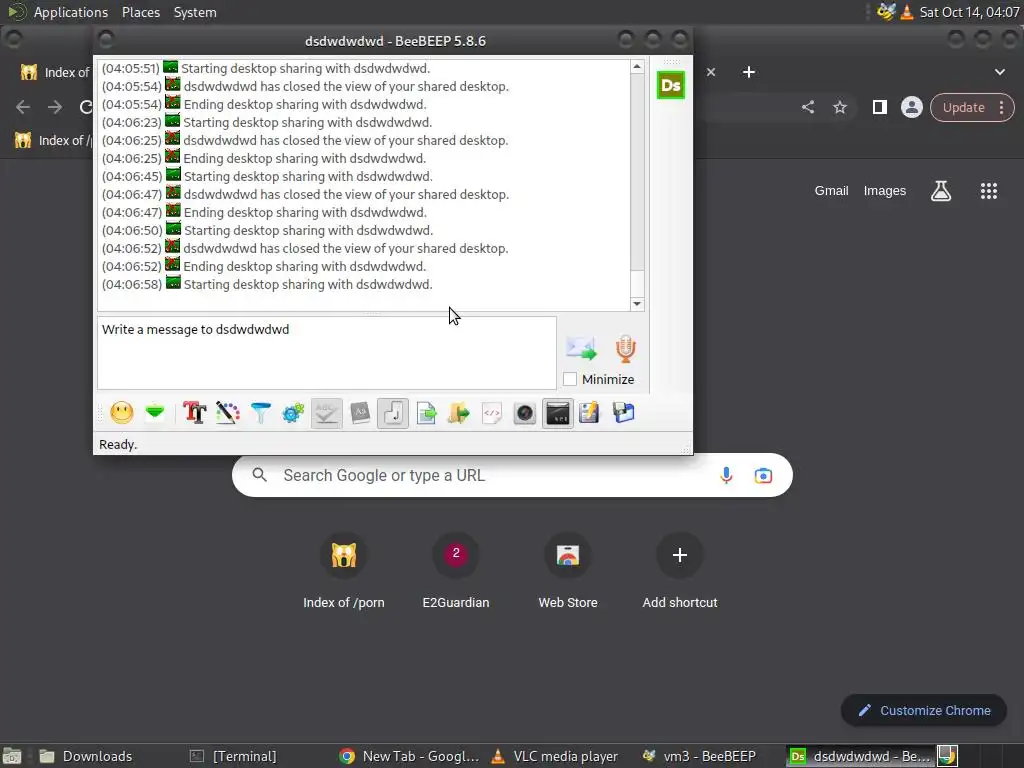Click the code snippet page icon
Image resolution: width=1024 pixels, height=768 pixels.
coord(492,413)
